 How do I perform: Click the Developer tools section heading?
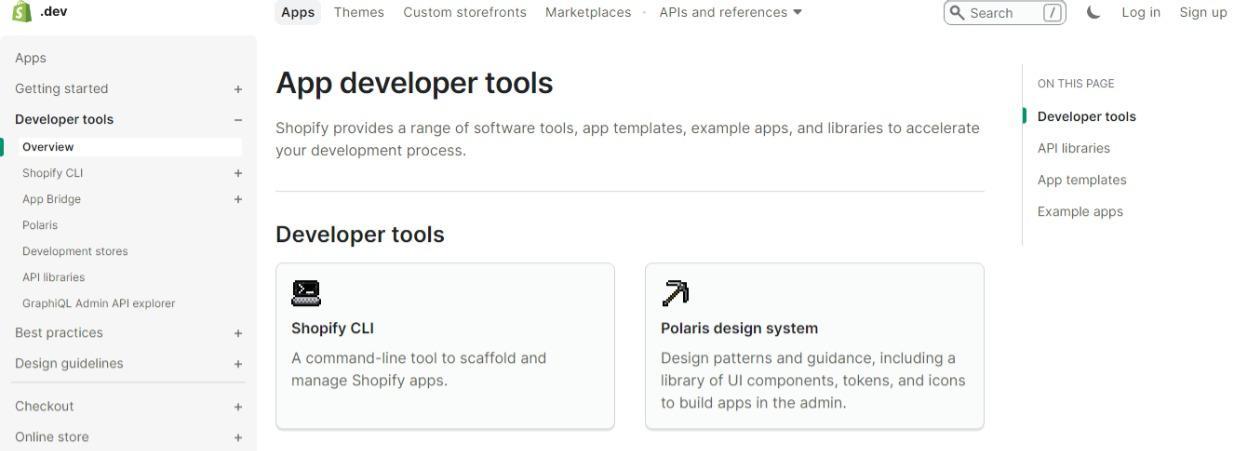[x=360, y=235]
